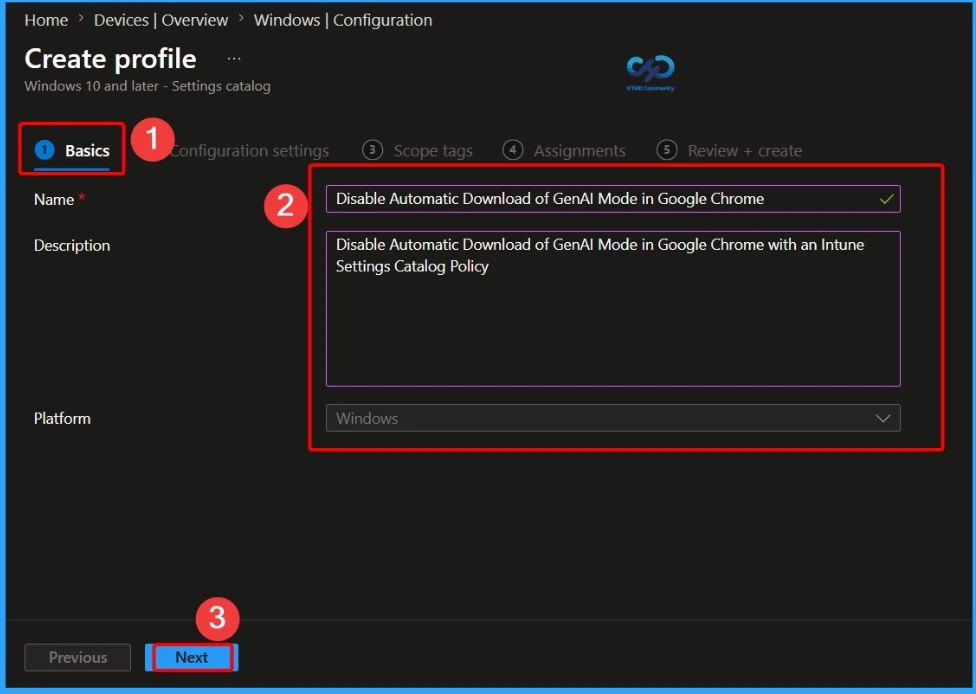Viewport: 976px width, 694px height.
Task: Click the Name label
Action: pos(54,200)
